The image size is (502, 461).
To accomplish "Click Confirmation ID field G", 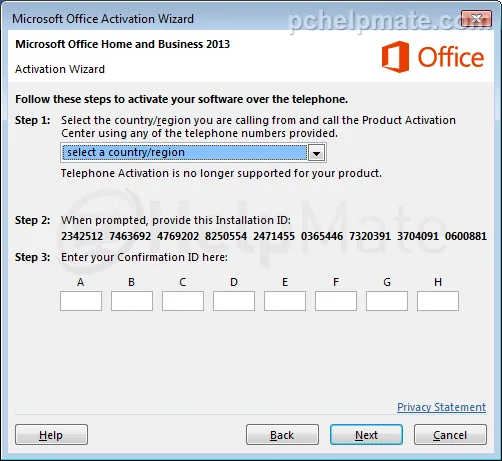I will [387, 301].
